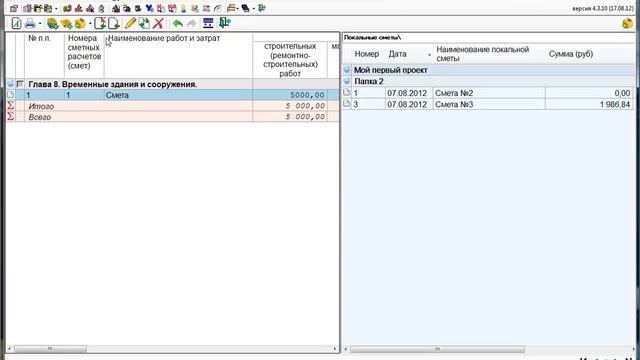
Task: Click the yellow box with green arrow icon
Action: 67,24
